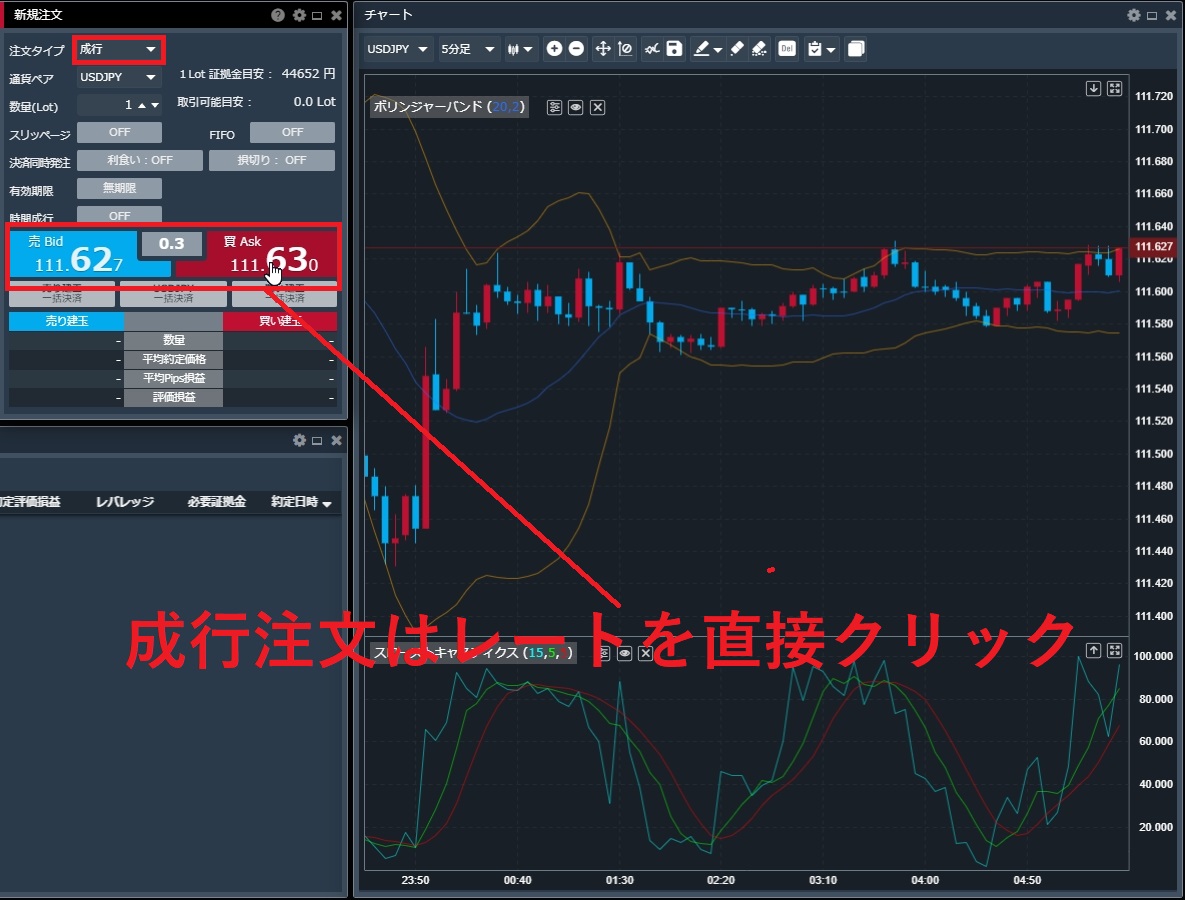Screen dimensions: 1185x900
Task: Open Bollinger Band settings icon
Action: 554,107
